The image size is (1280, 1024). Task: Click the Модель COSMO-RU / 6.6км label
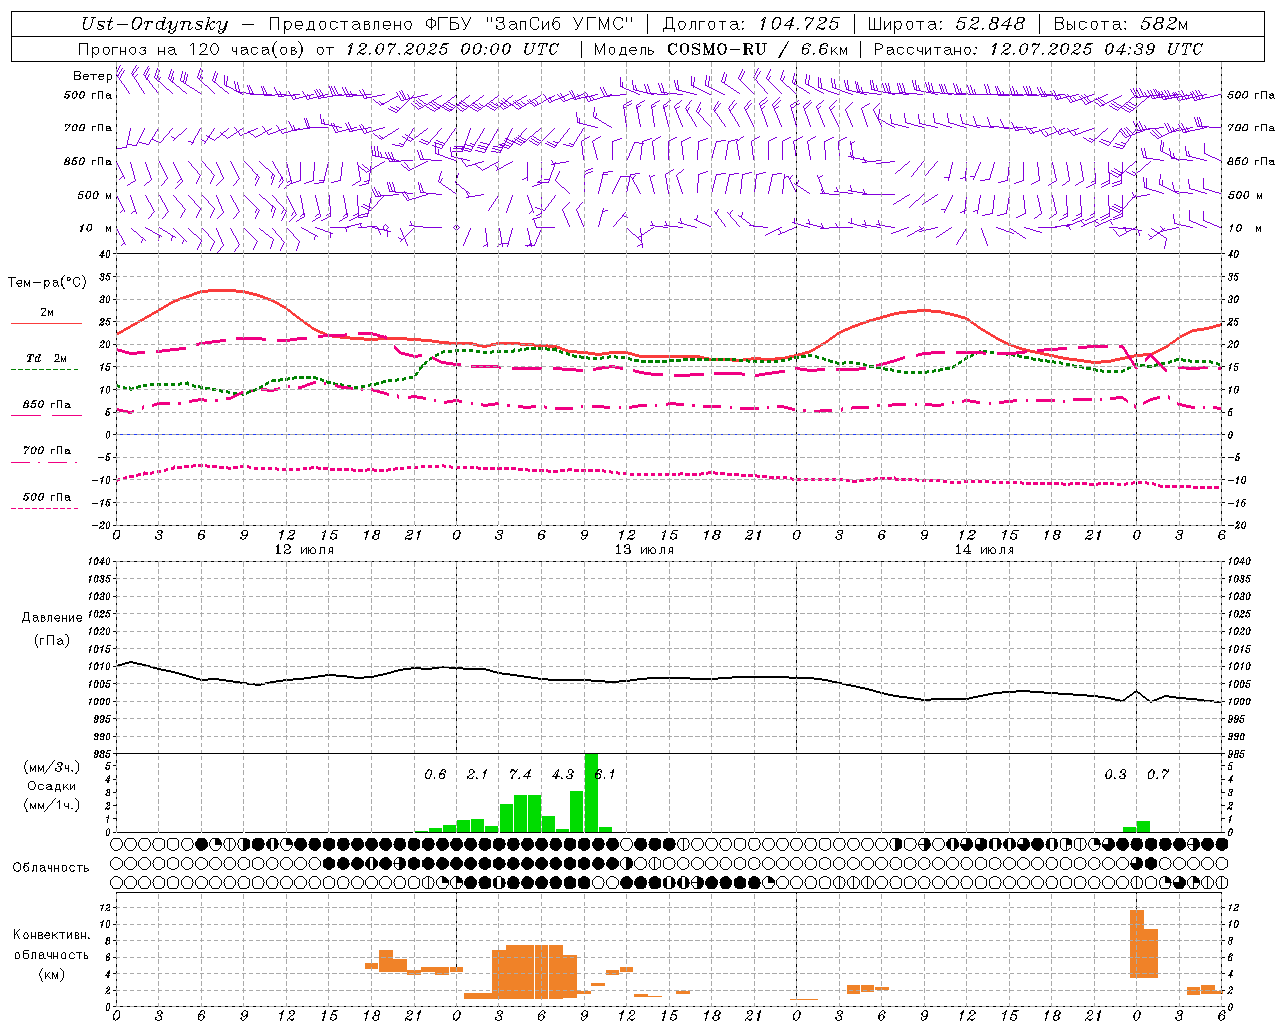721,48
